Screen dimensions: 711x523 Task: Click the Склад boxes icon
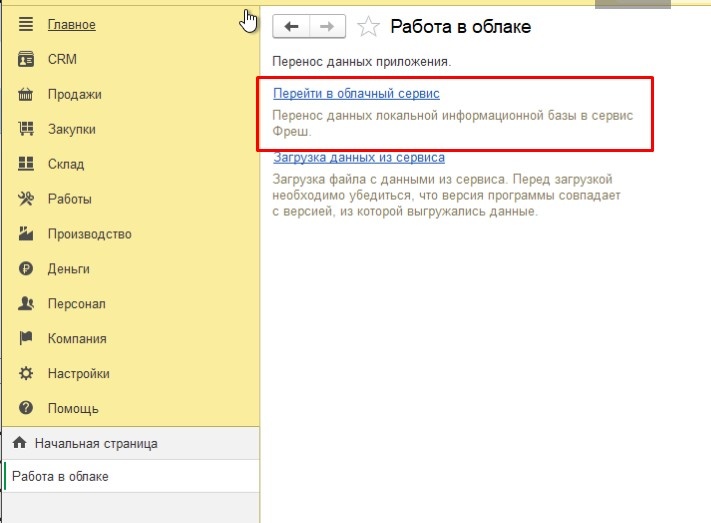click(x=26, y=164)
